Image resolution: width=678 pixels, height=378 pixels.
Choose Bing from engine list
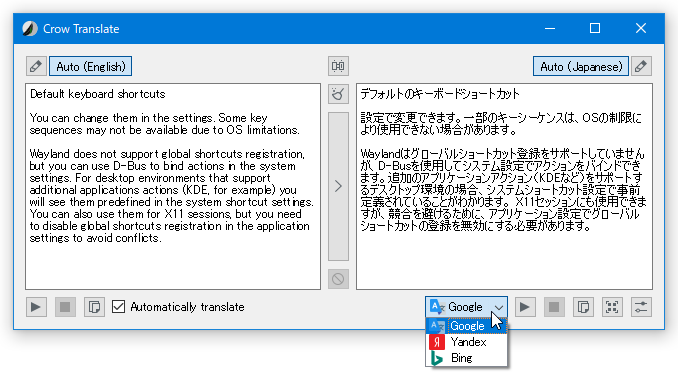[466, 358]
